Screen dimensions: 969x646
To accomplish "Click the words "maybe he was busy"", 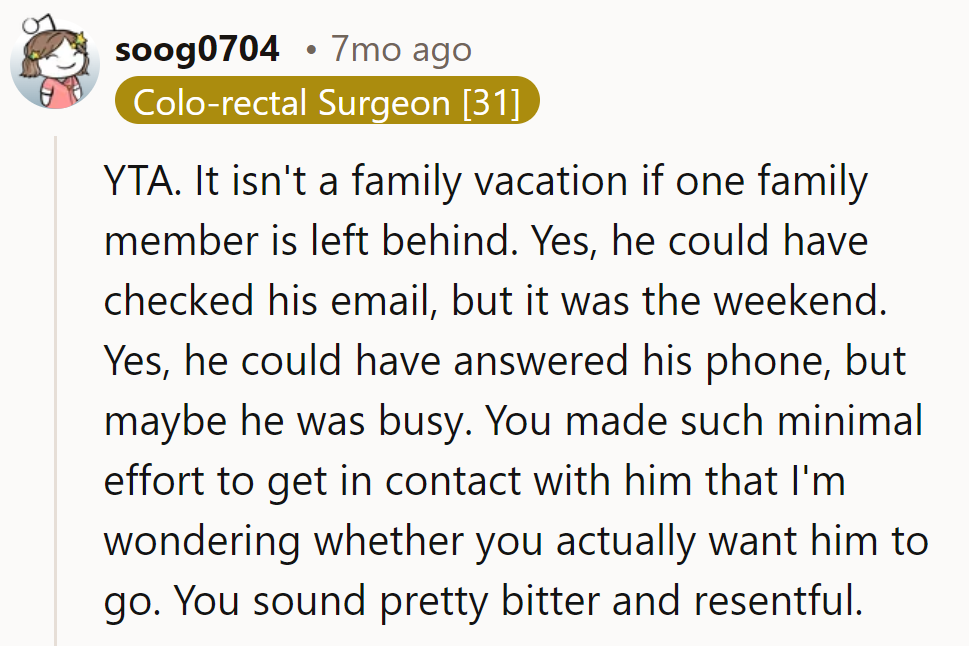I will point(289,421).
